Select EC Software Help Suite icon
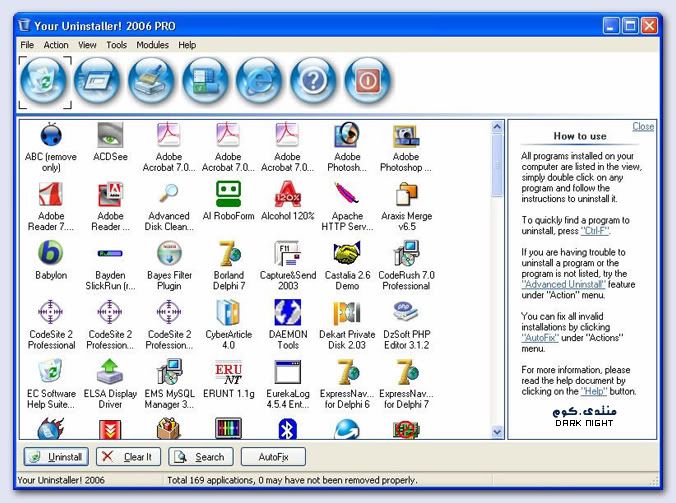Screen dimensions: 676x503 (x=50, y=372)
